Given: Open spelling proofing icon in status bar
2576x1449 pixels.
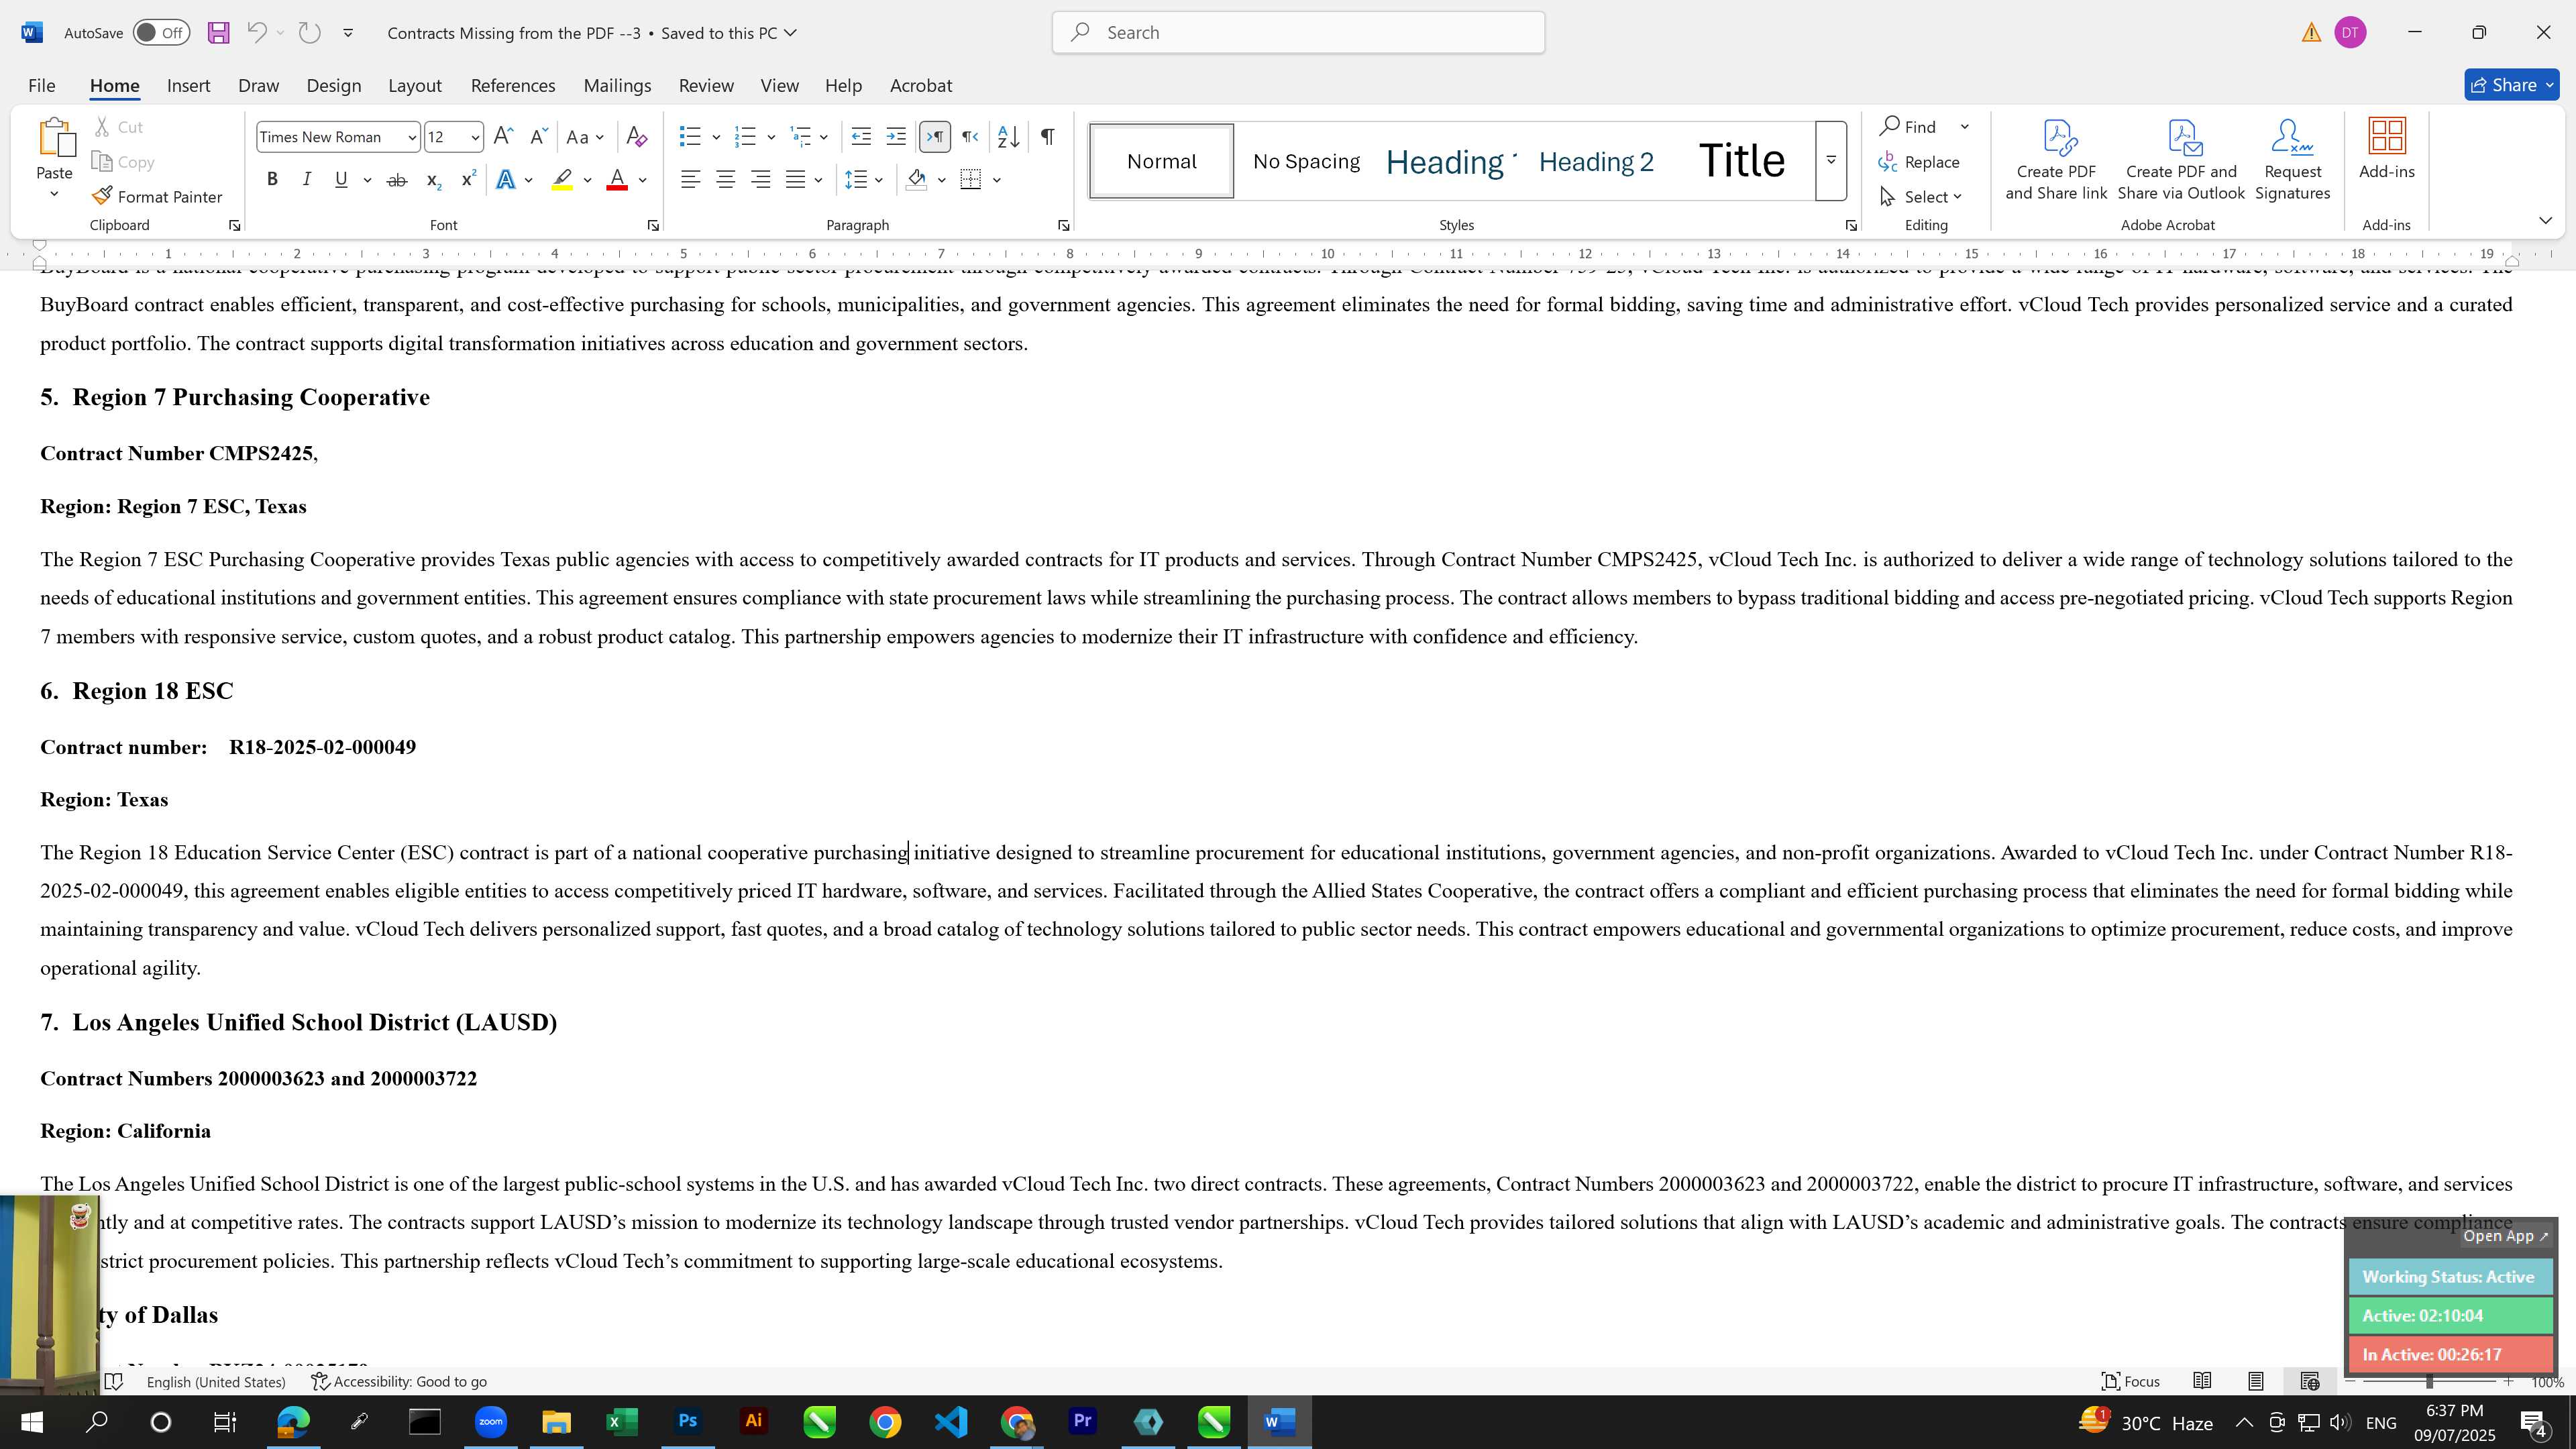Looking at the screenshot, I should click(114, 1381).
